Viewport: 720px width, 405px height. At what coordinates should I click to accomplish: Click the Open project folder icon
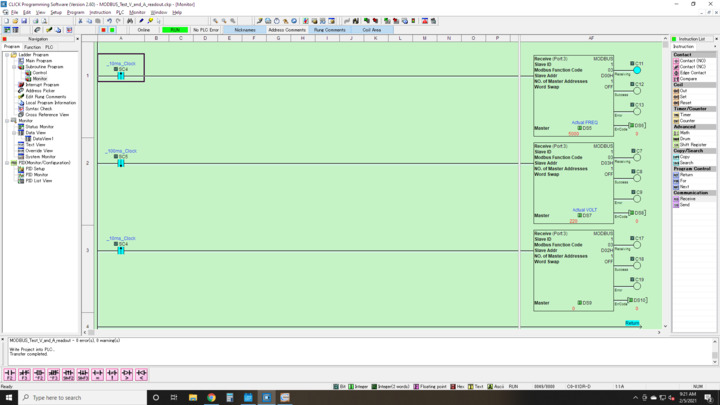15,21
